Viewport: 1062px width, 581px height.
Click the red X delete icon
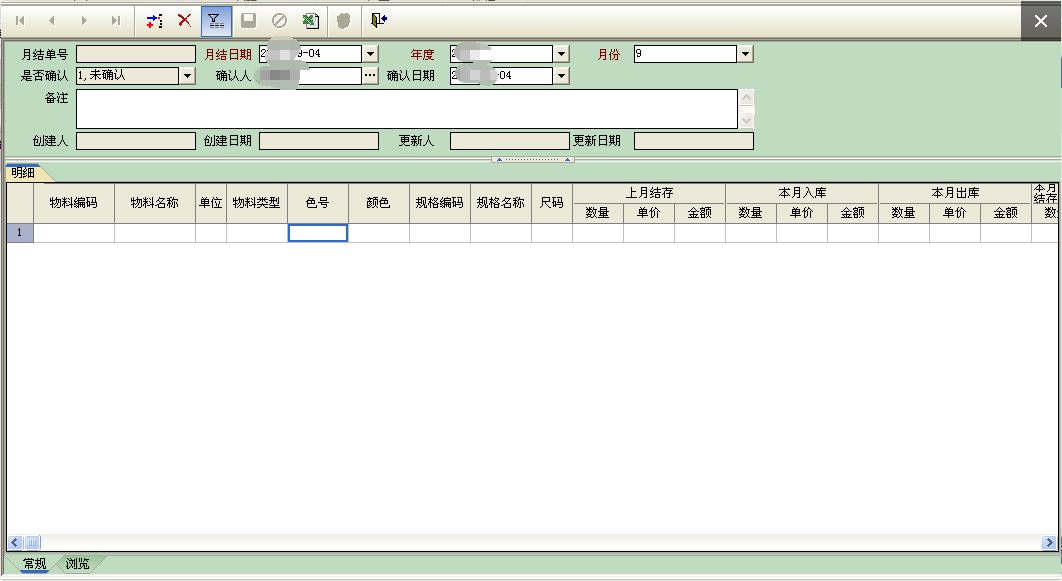point(184,20)
